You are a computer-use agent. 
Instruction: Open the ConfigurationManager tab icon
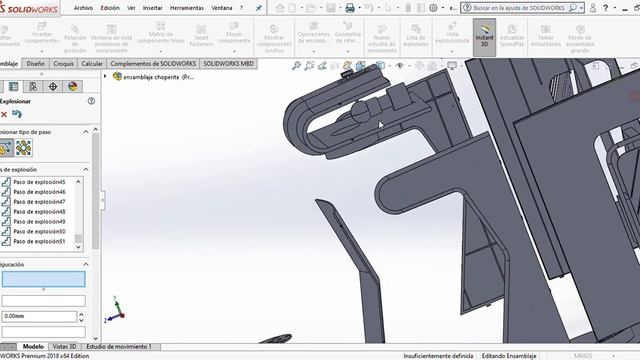pyautogui.click(x=33, y=87)
